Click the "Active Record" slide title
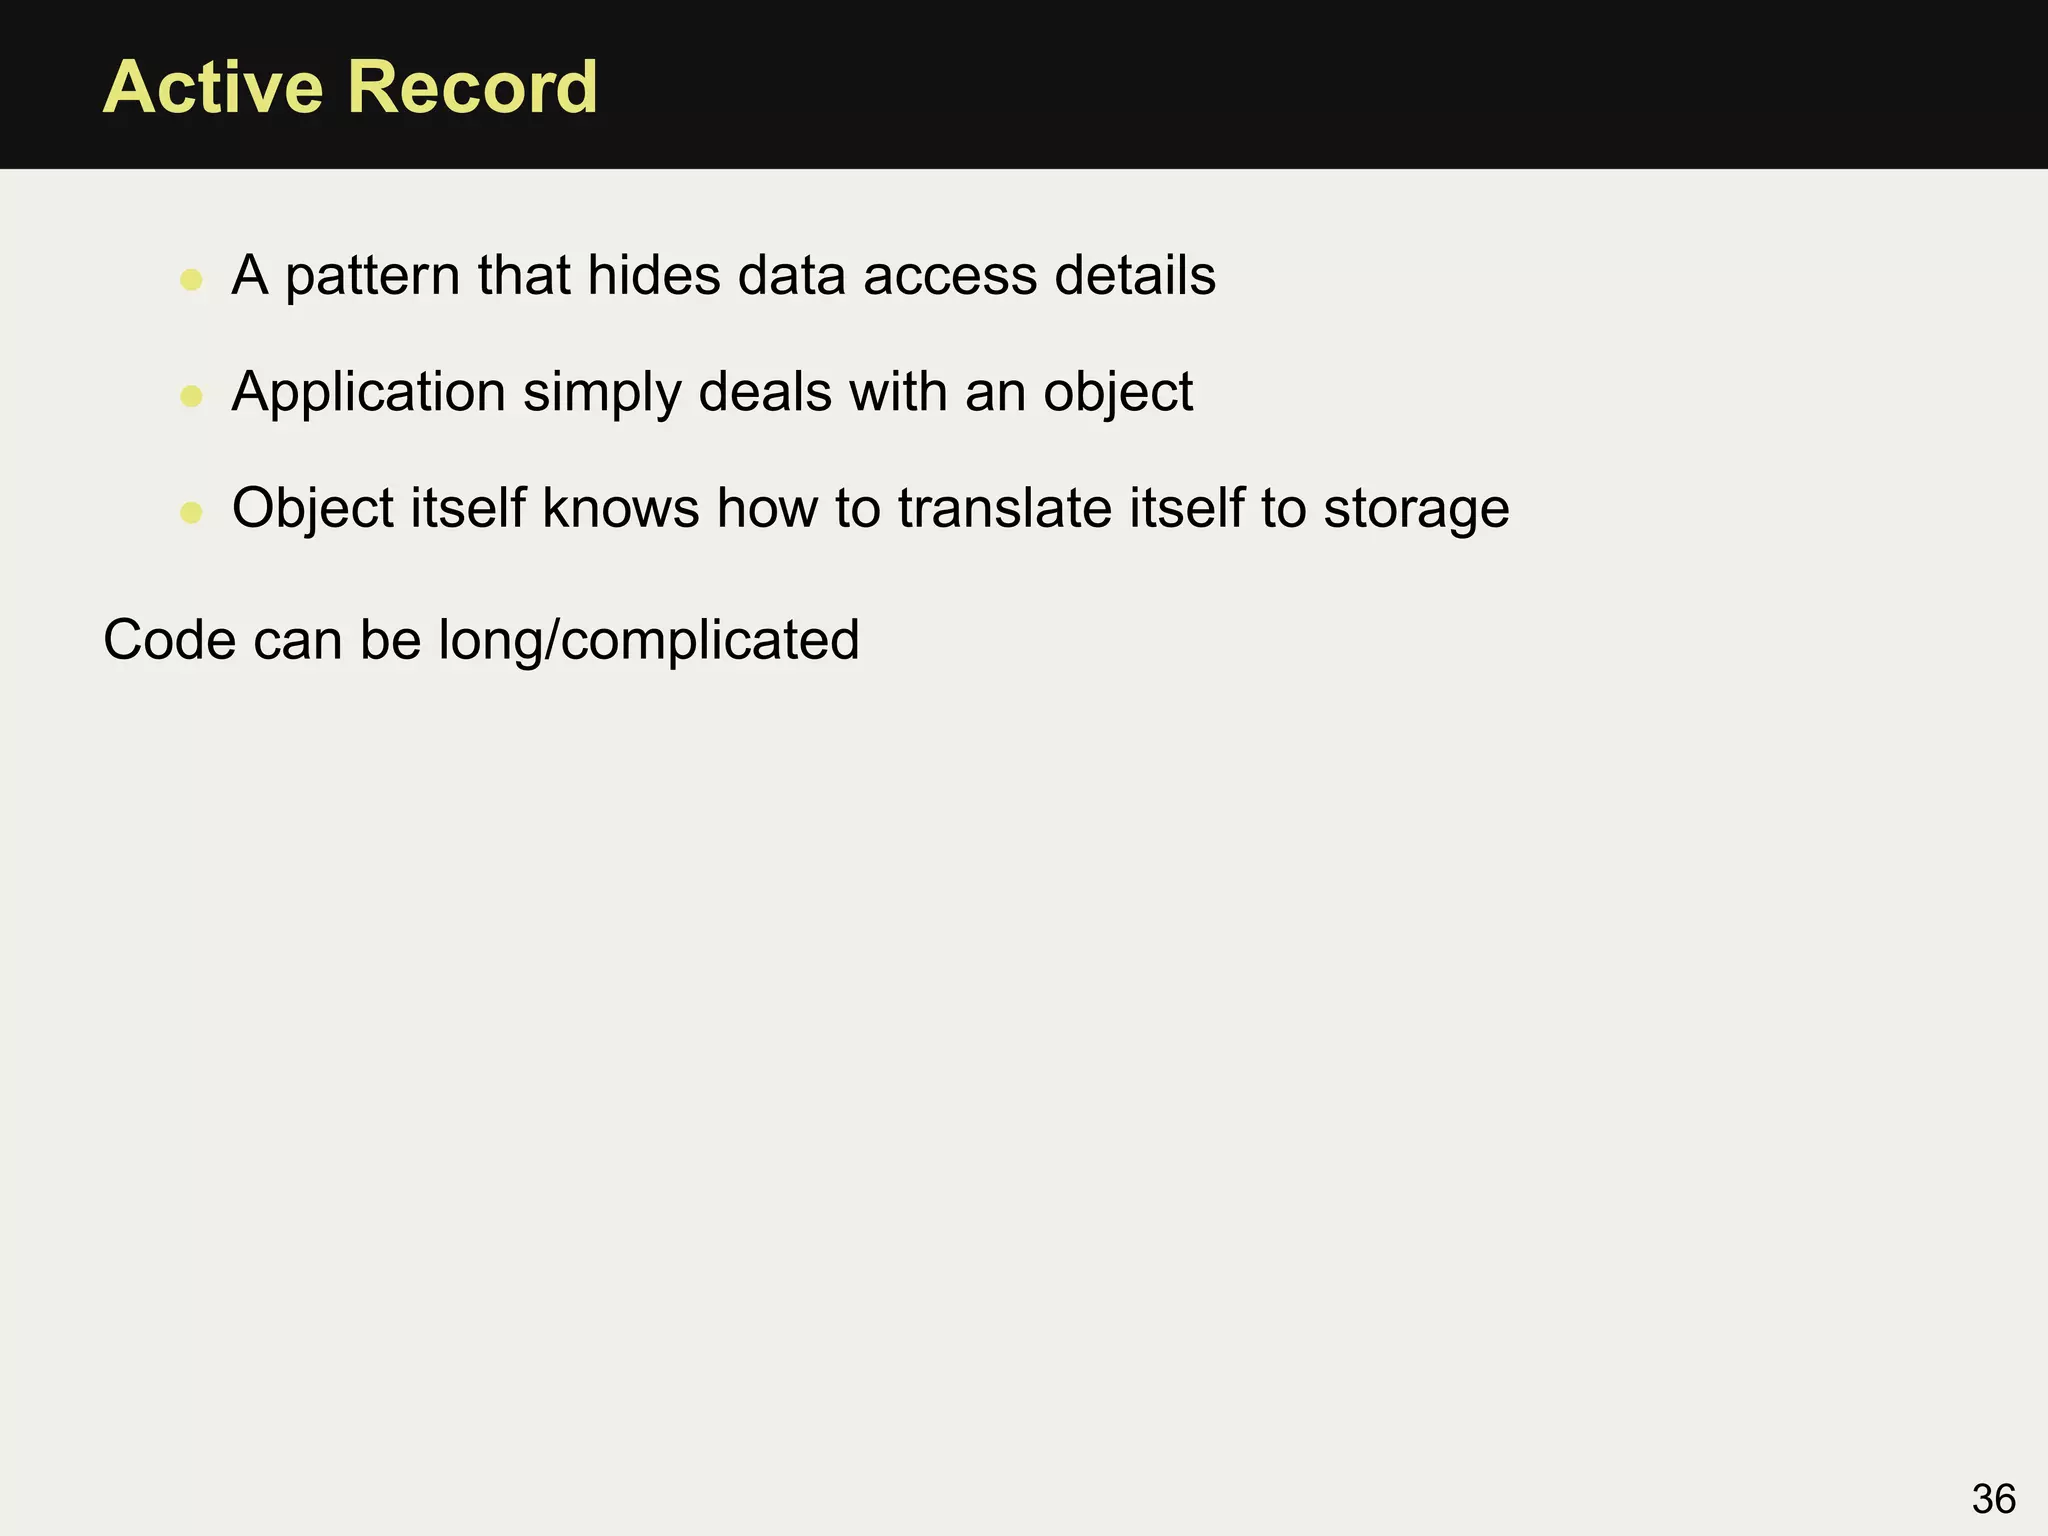Viewport: 2048px width, 1536px height. pyautogui.click(x=350, y=87)
